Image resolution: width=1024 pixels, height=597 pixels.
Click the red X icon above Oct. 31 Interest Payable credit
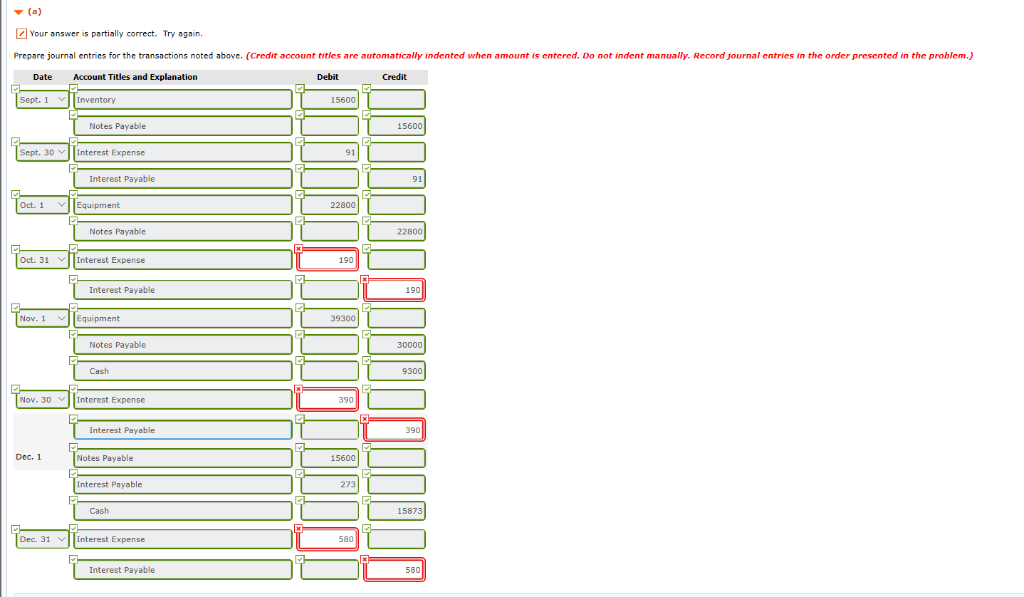[367, 280]
